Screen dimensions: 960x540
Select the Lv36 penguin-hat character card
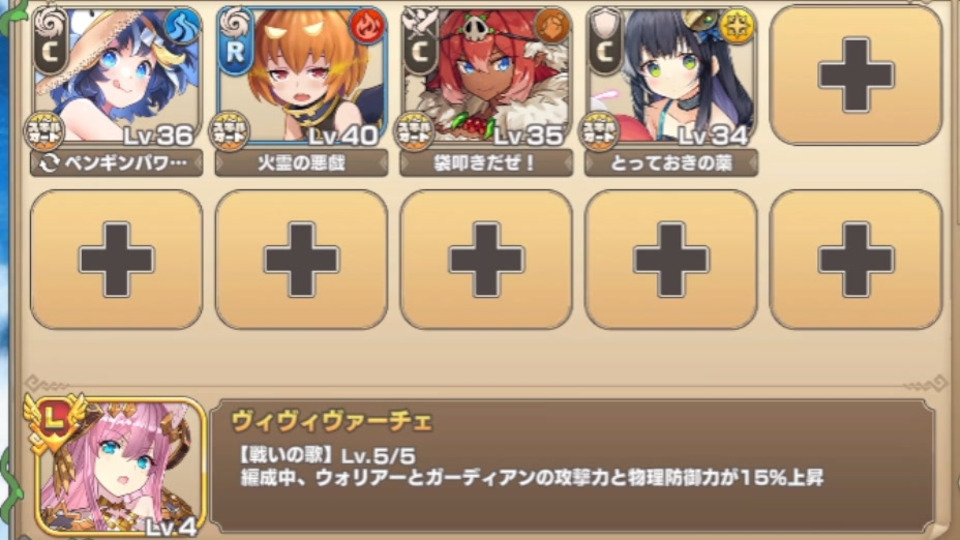116,77
